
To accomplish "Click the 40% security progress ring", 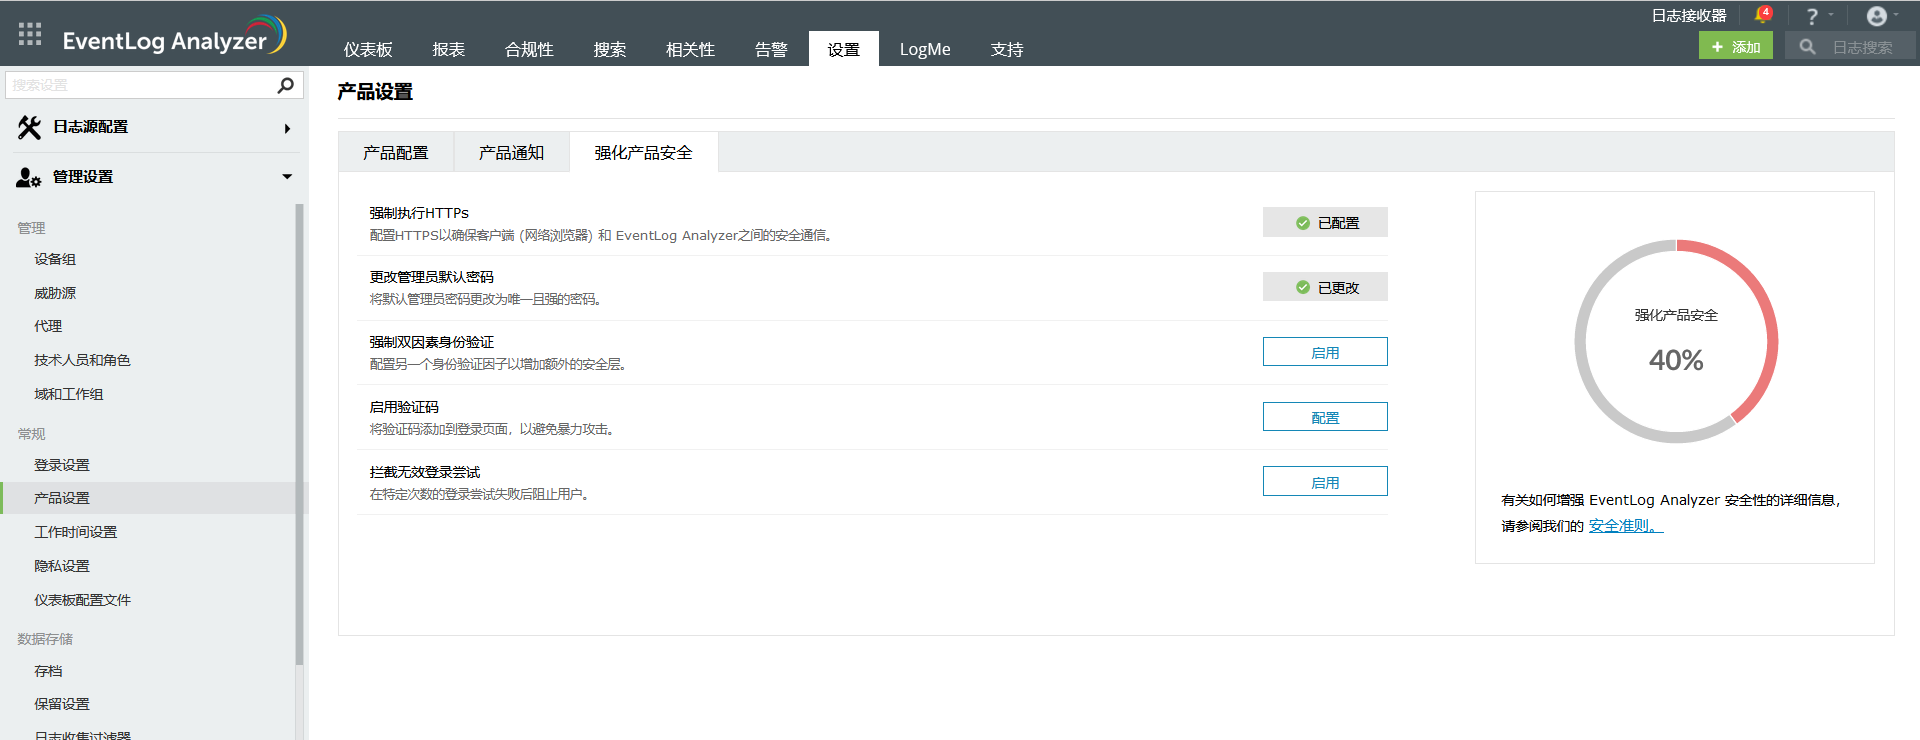I will point(1676,341).
